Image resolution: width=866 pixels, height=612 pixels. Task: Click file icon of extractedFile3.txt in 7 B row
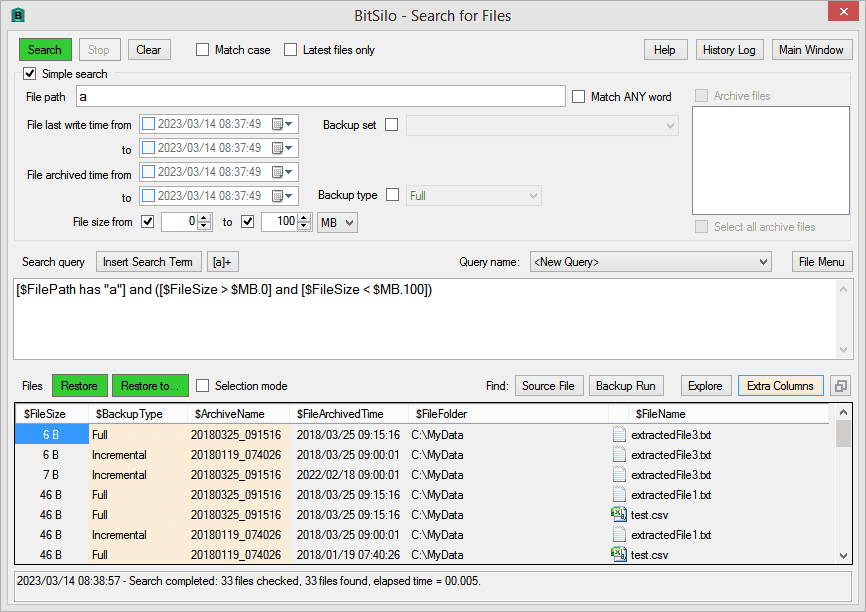619,474
